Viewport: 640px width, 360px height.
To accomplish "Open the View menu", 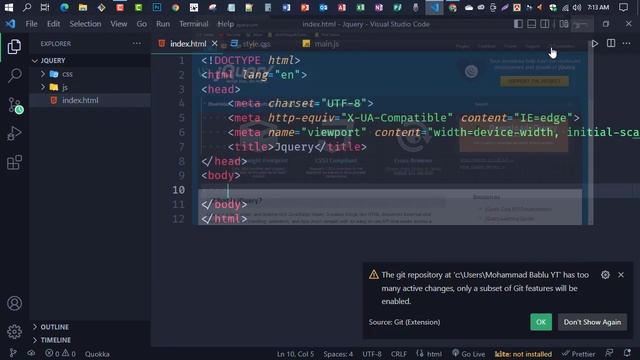I will pos(119,24).
